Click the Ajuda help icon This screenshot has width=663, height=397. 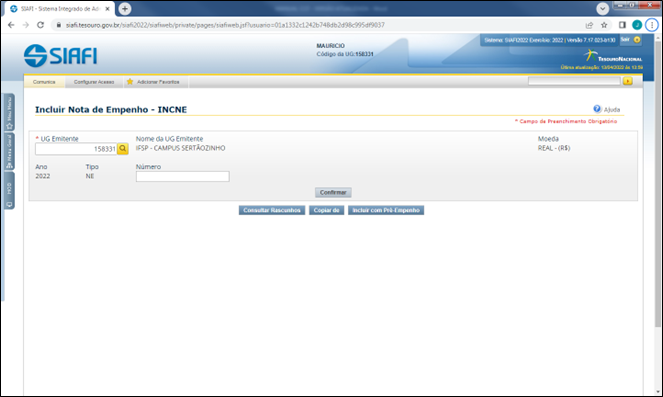(597, 109)
